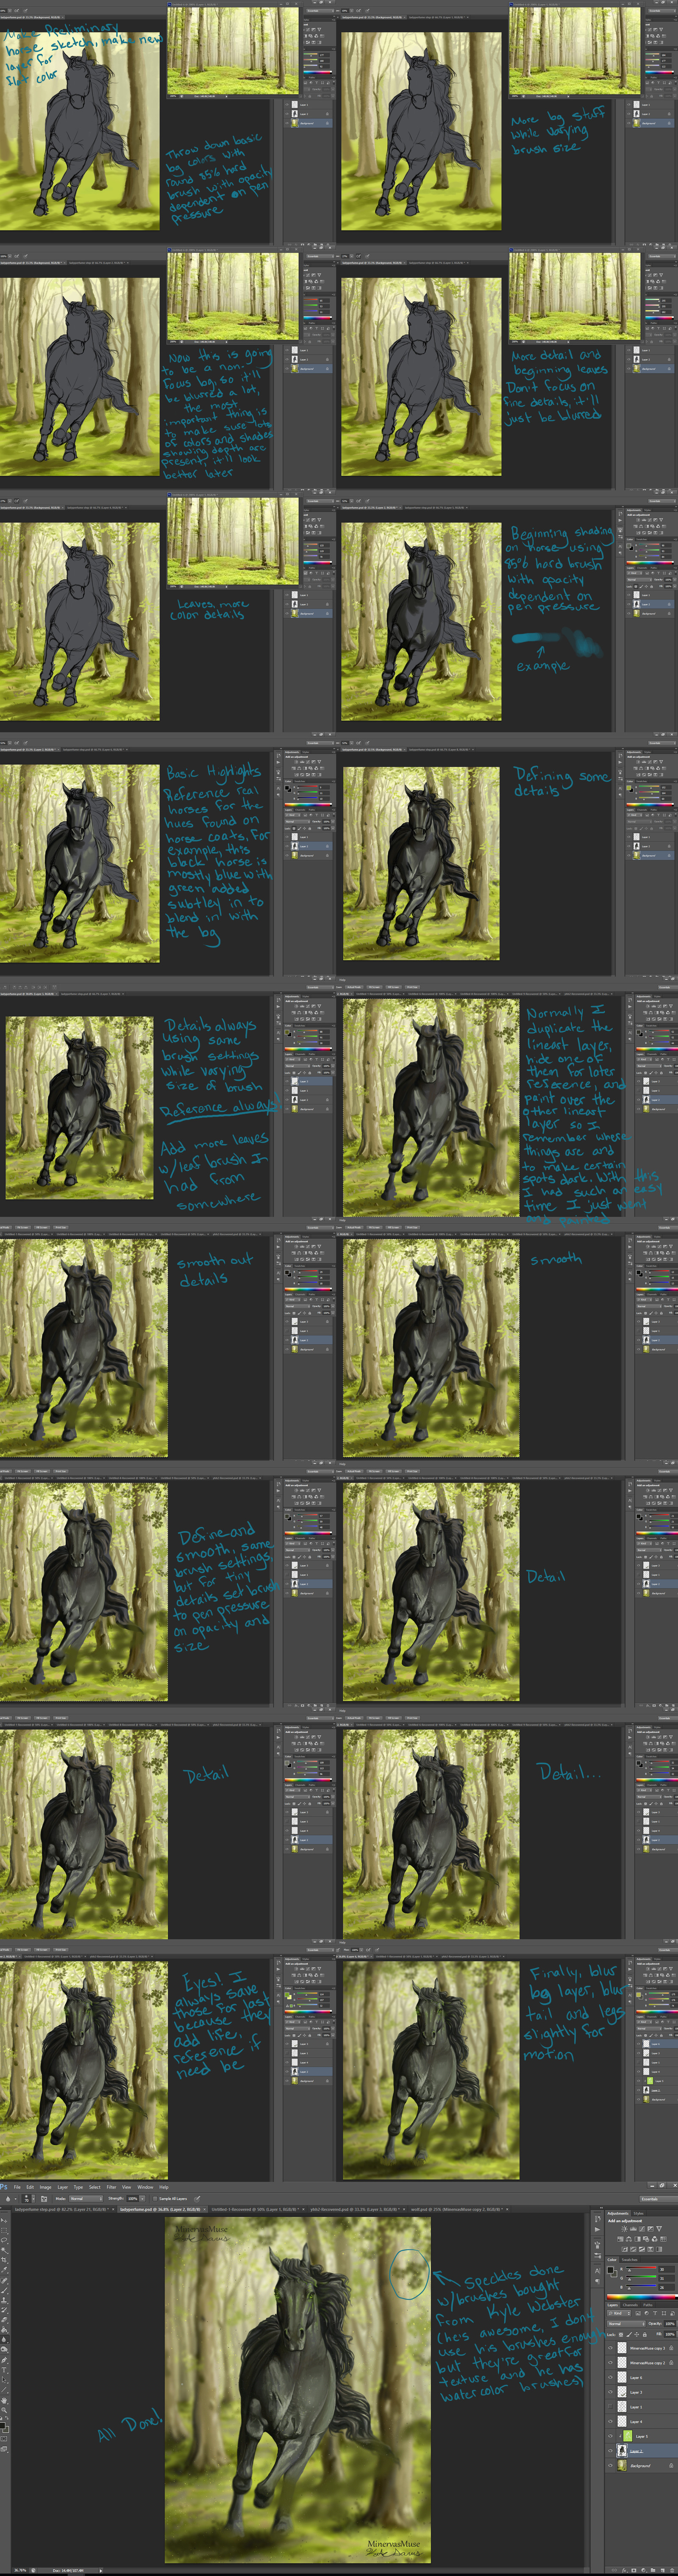Screen dimensions: 678x2576
Task: Click Lock position button in final Layers panel
Action: click(637, 2334)
